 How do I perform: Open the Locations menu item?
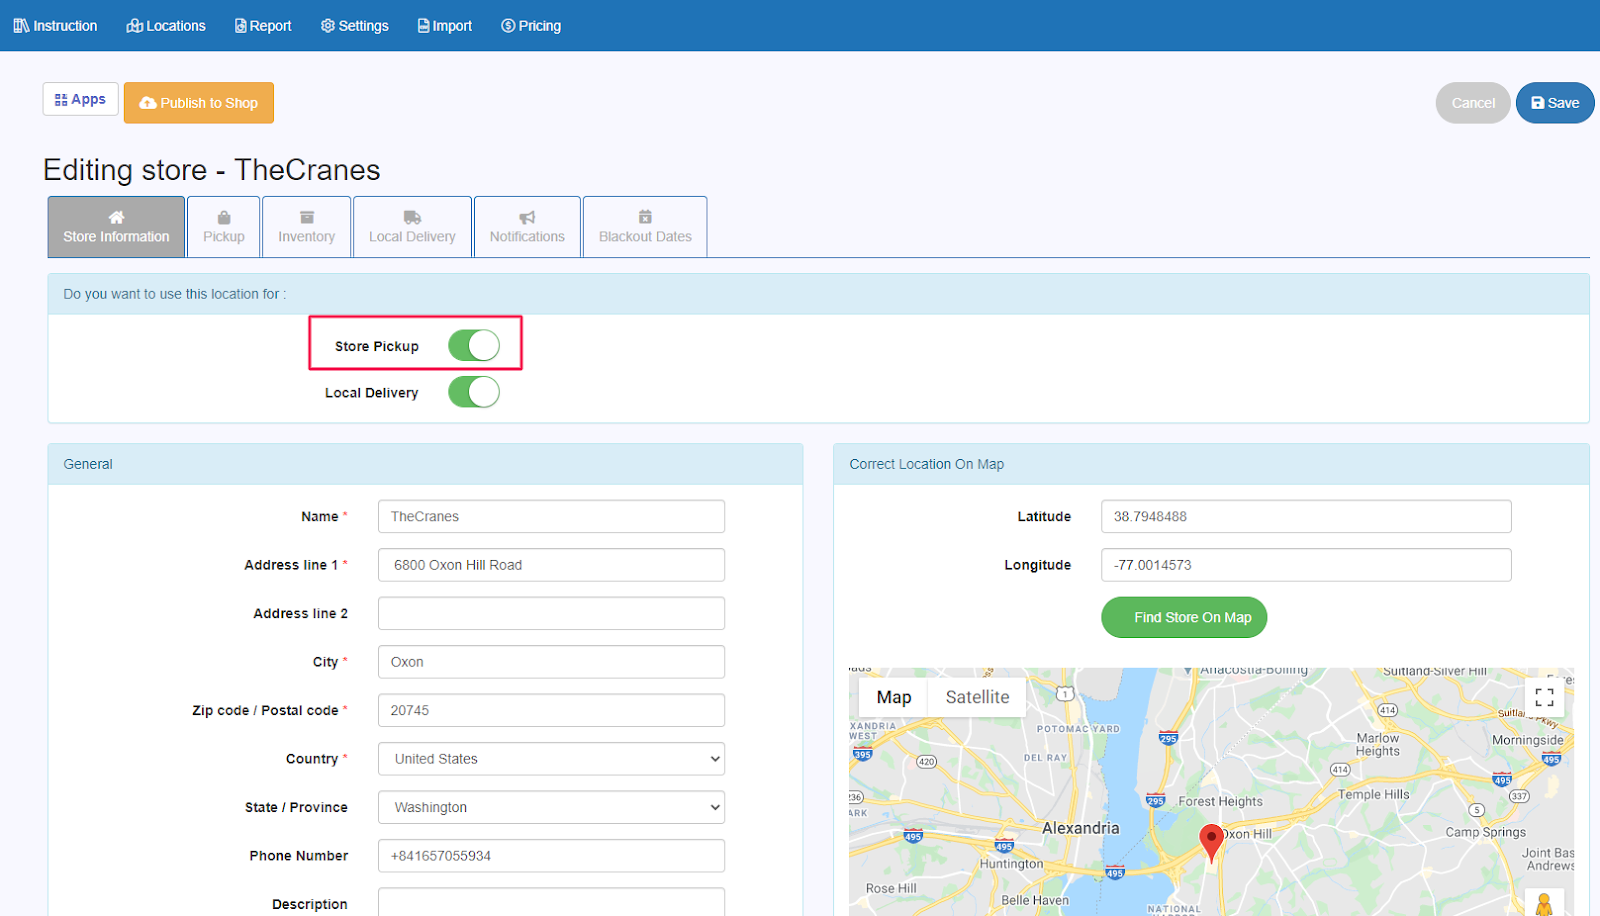(x=166, y=26)
